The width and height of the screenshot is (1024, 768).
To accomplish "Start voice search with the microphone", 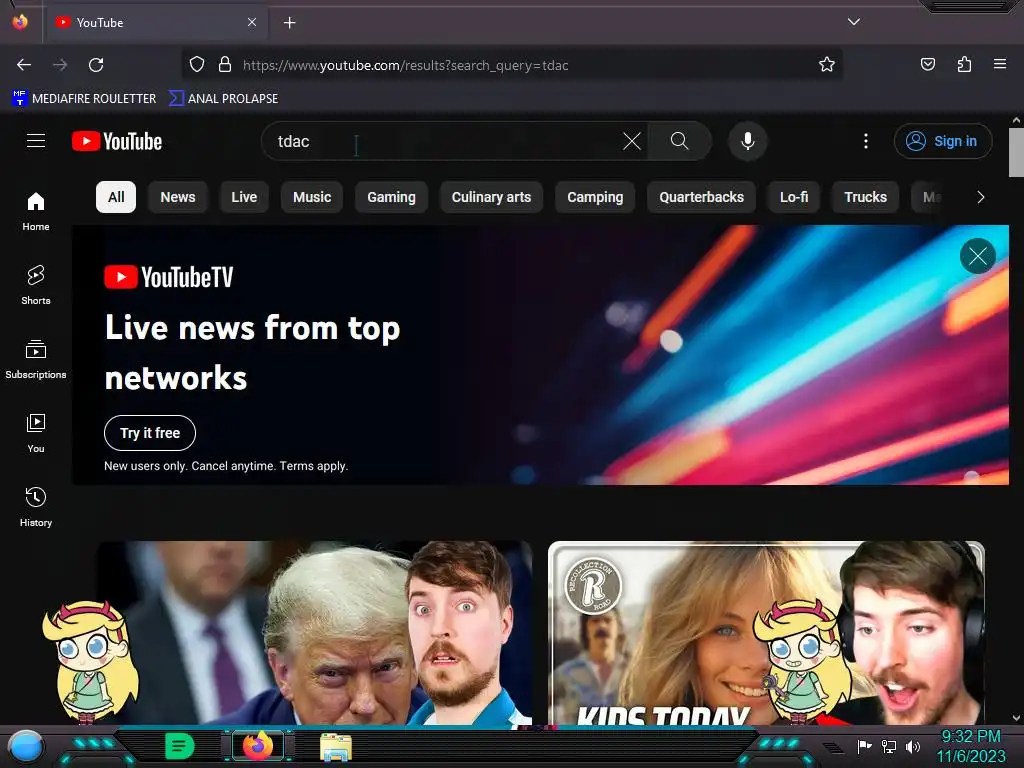I will pyautogui.click(x=748, y=141).
